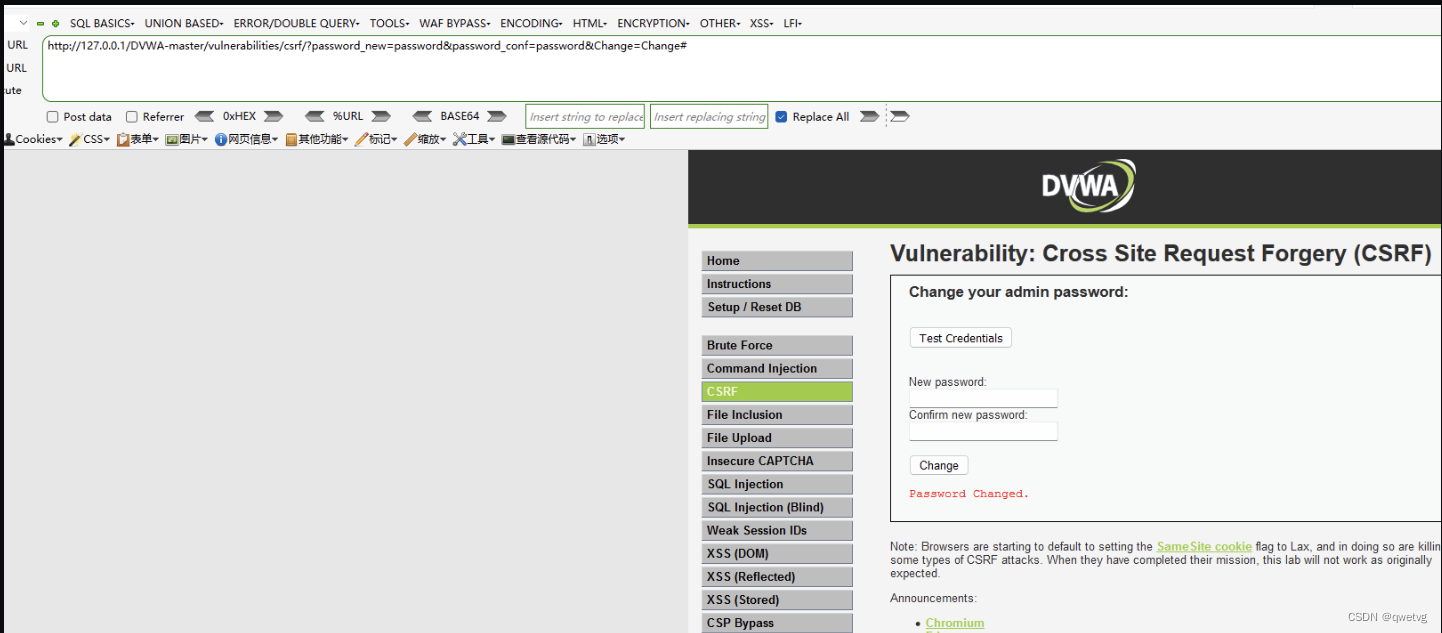Click the HackBar URL text area
1442x633 pixels.
(x=741, y=68)
